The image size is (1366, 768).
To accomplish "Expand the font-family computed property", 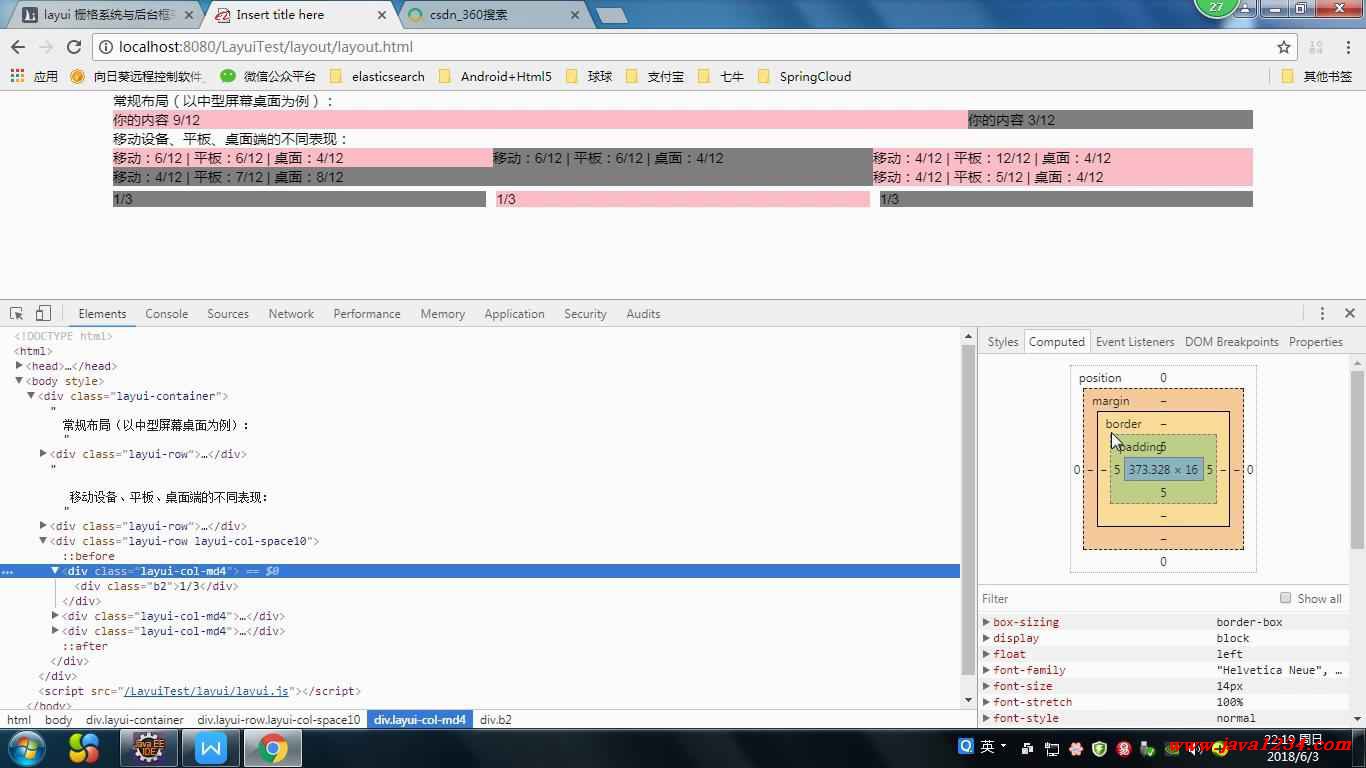I will coord(987,670).
